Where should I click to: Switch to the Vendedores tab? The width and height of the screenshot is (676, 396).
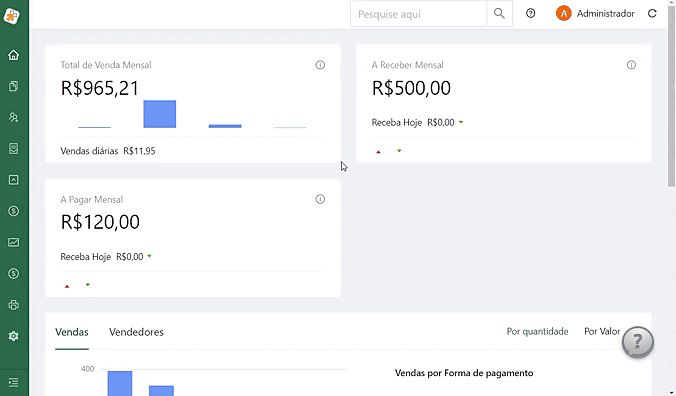click(x=136, y=332)
